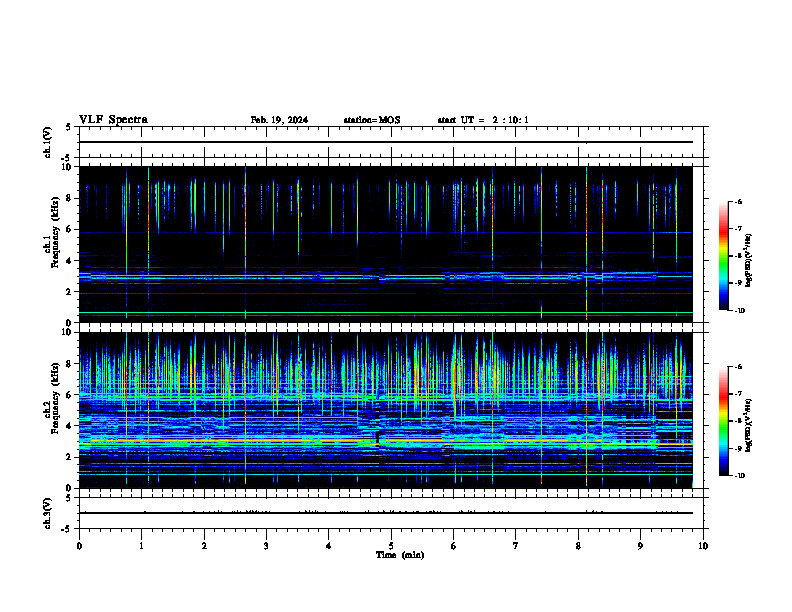Click time axis tick label "10" at far right
Screen dimensions: 792x612
703,546
